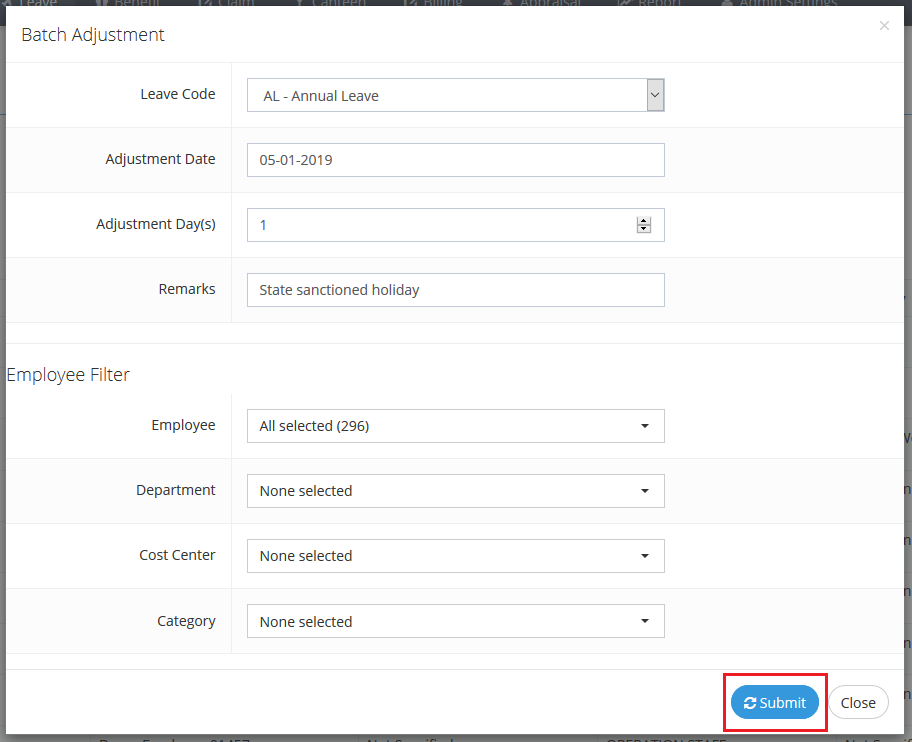Open the Cost Center dropdown

coord(455,556)
